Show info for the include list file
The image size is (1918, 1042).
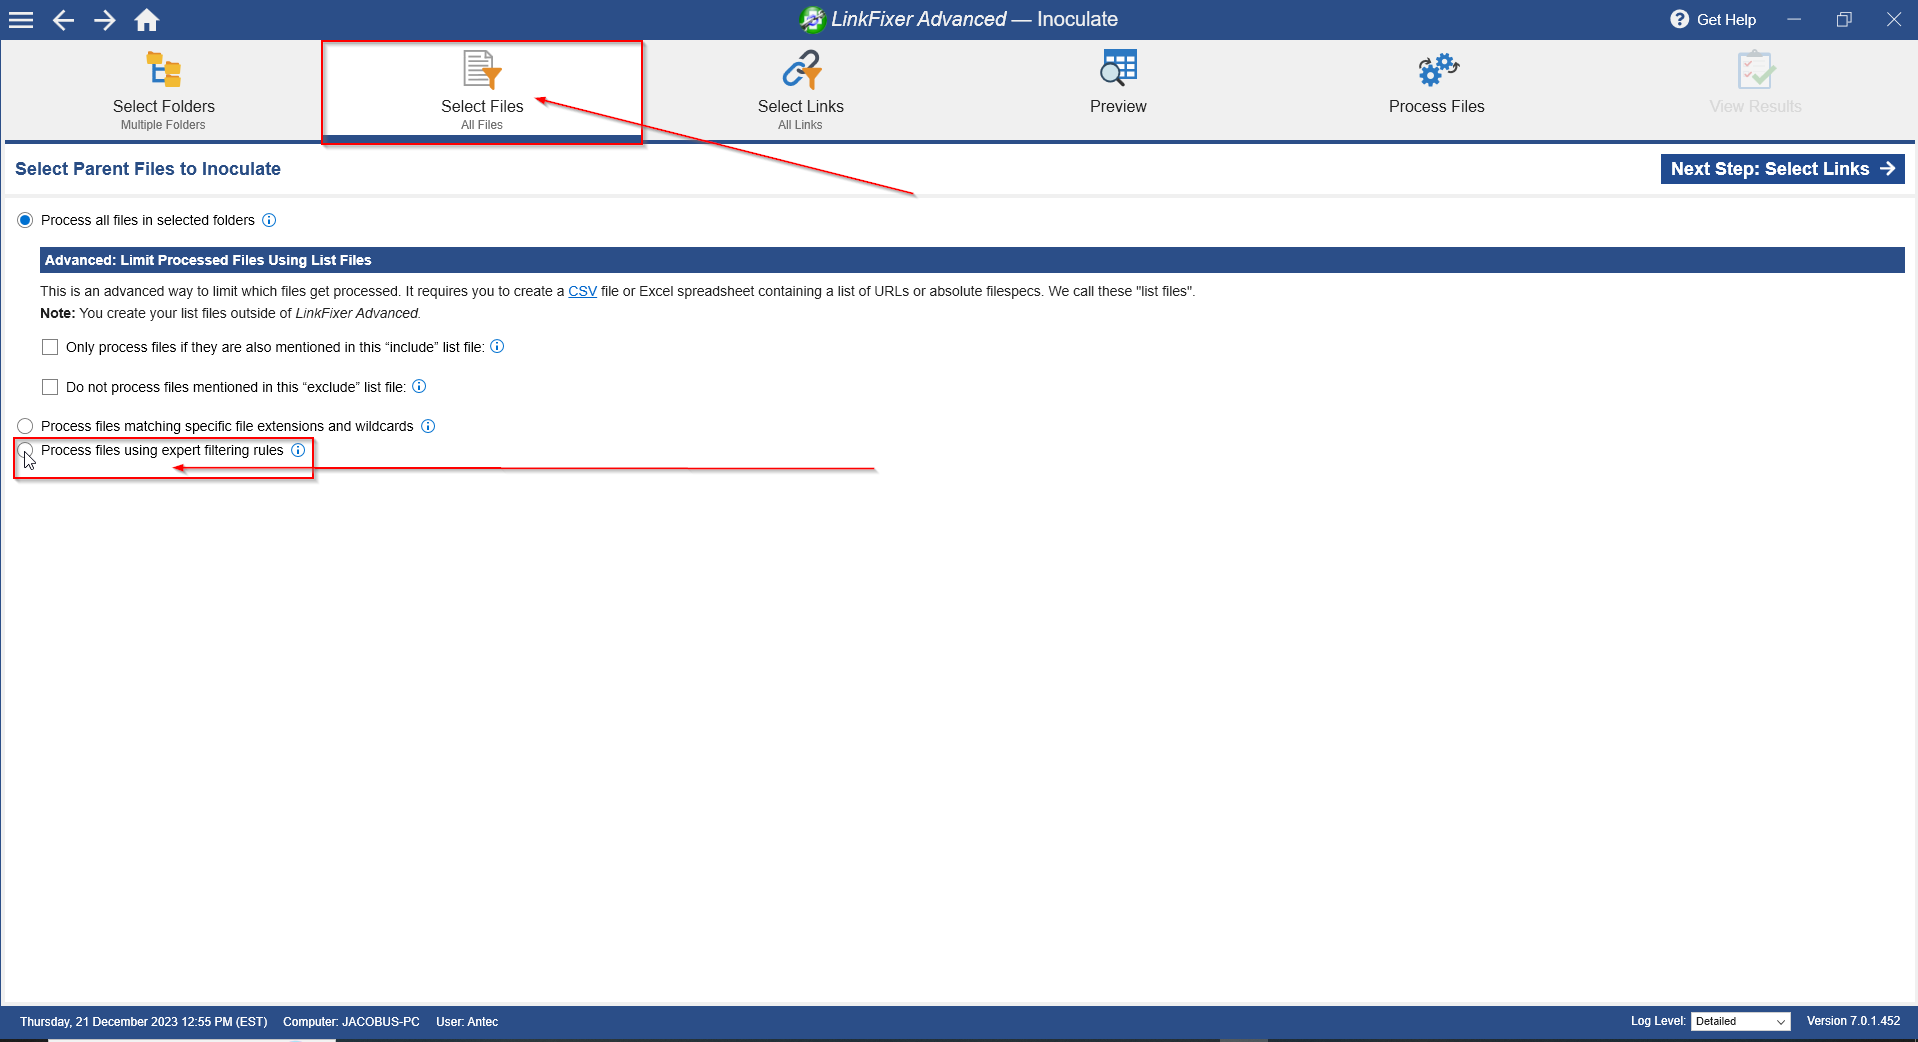click(x=497, y=346)
